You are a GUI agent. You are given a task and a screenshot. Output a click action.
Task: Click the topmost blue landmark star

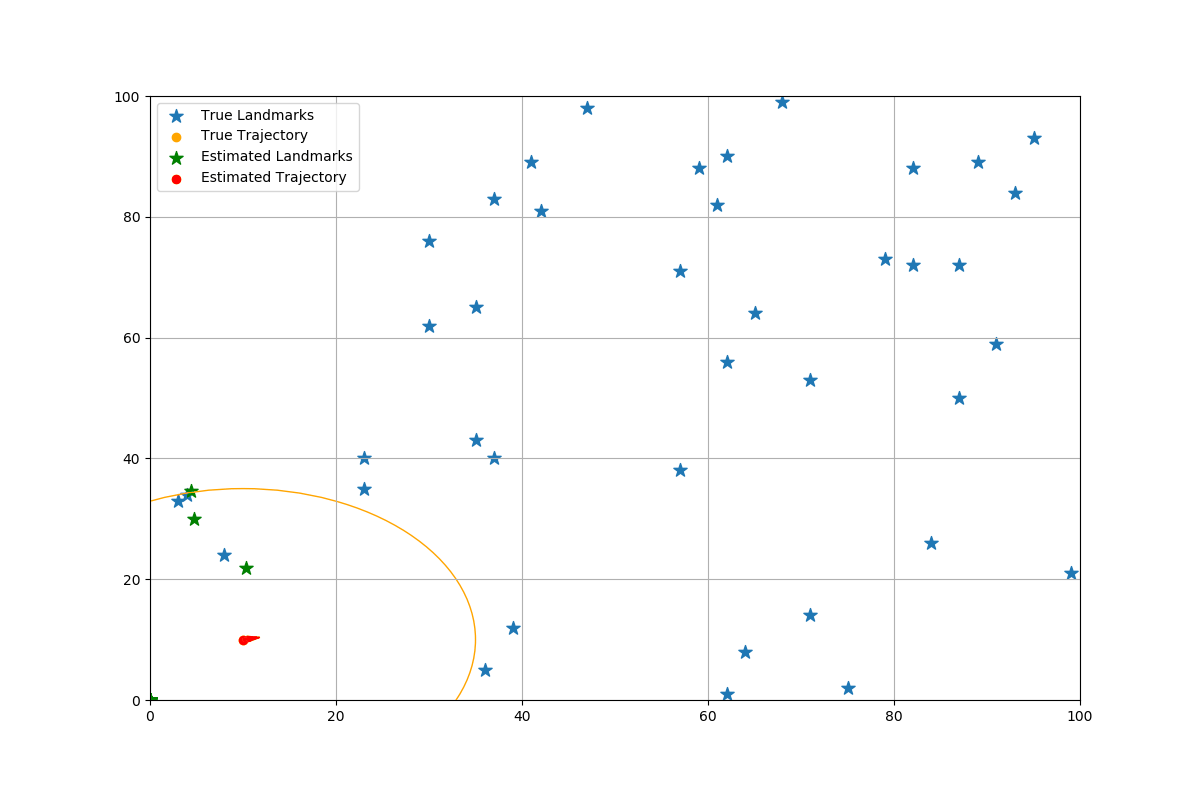[782, 102]
